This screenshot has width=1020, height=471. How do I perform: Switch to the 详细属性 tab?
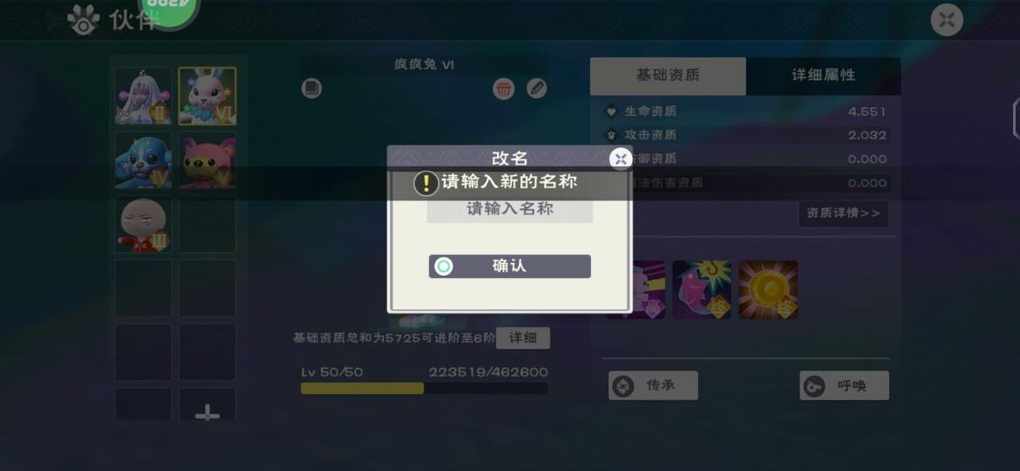point(824,75)
